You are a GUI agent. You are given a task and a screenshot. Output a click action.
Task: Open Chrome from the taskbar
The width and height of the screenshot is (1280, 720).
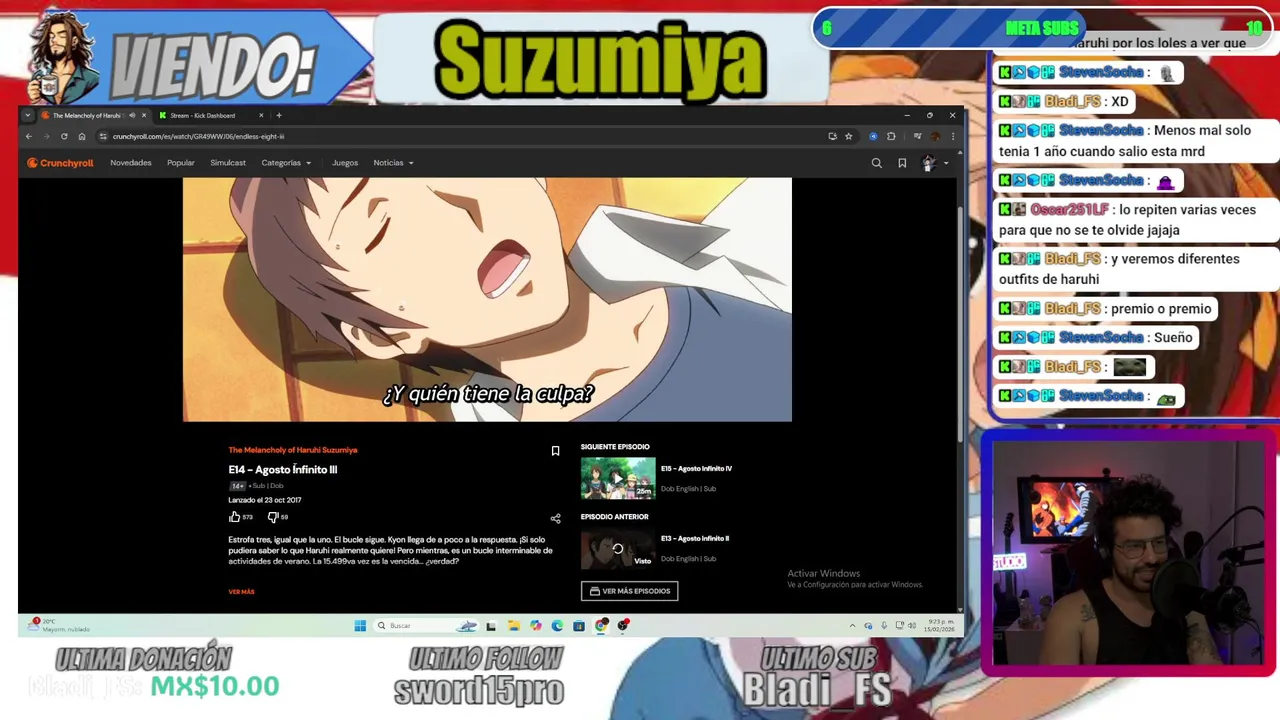point(601,626)
